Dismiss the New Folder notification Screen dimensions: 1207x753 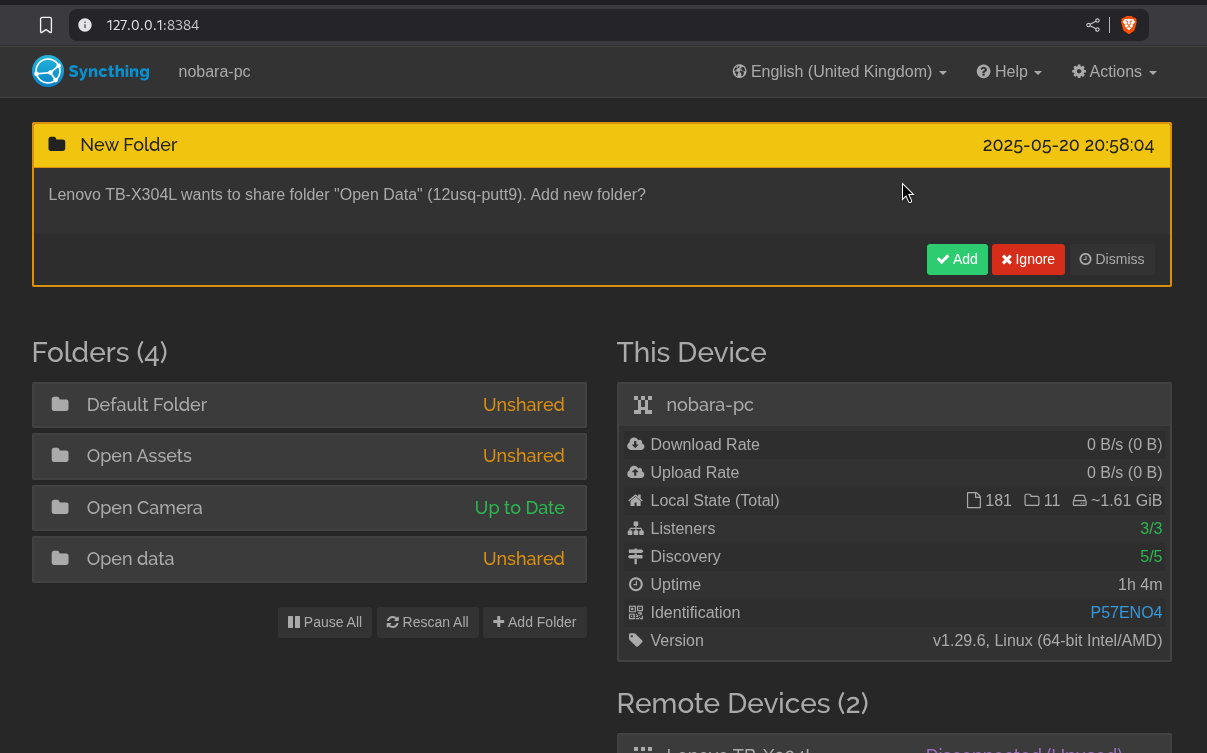click(x=1112, y=259)
